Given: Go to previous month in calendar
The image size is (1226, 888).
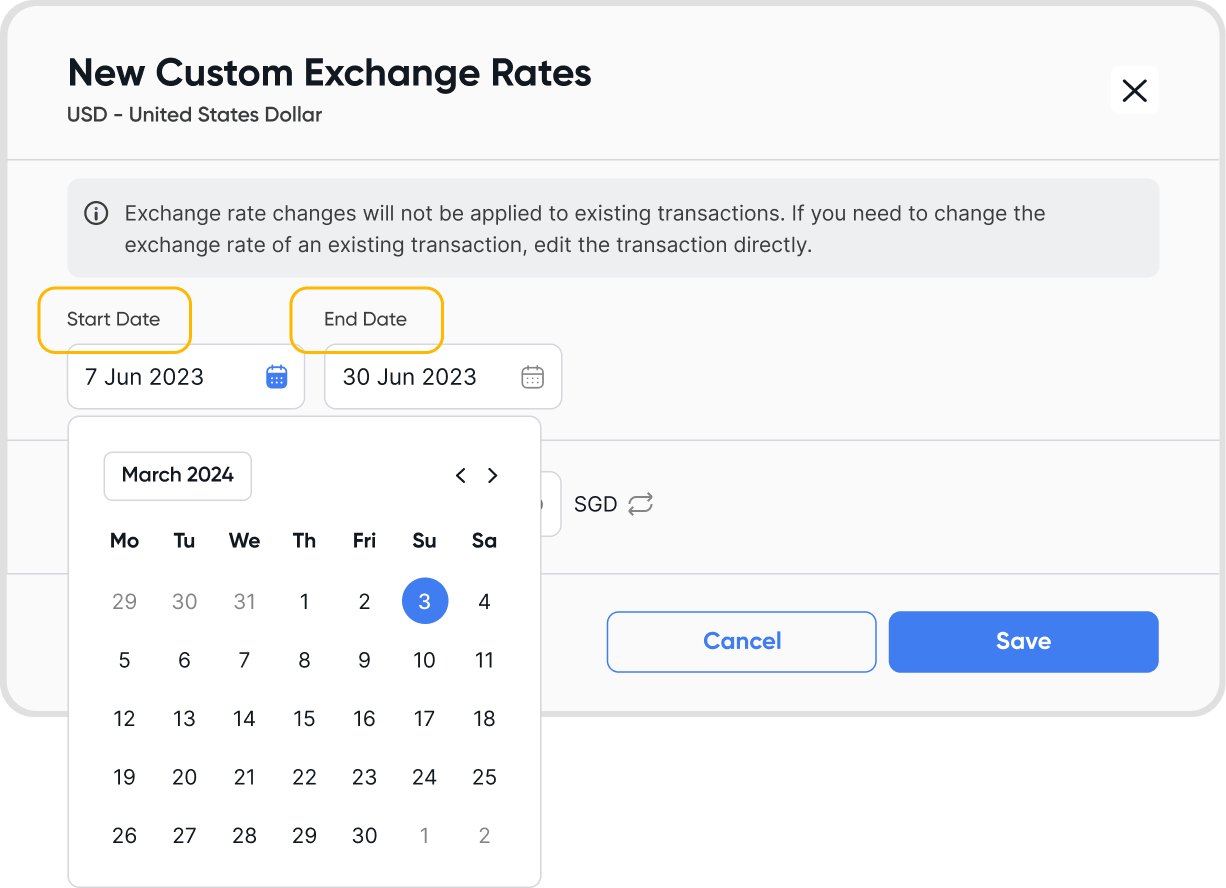Looking at the screenshot, I should coord(460,476).
